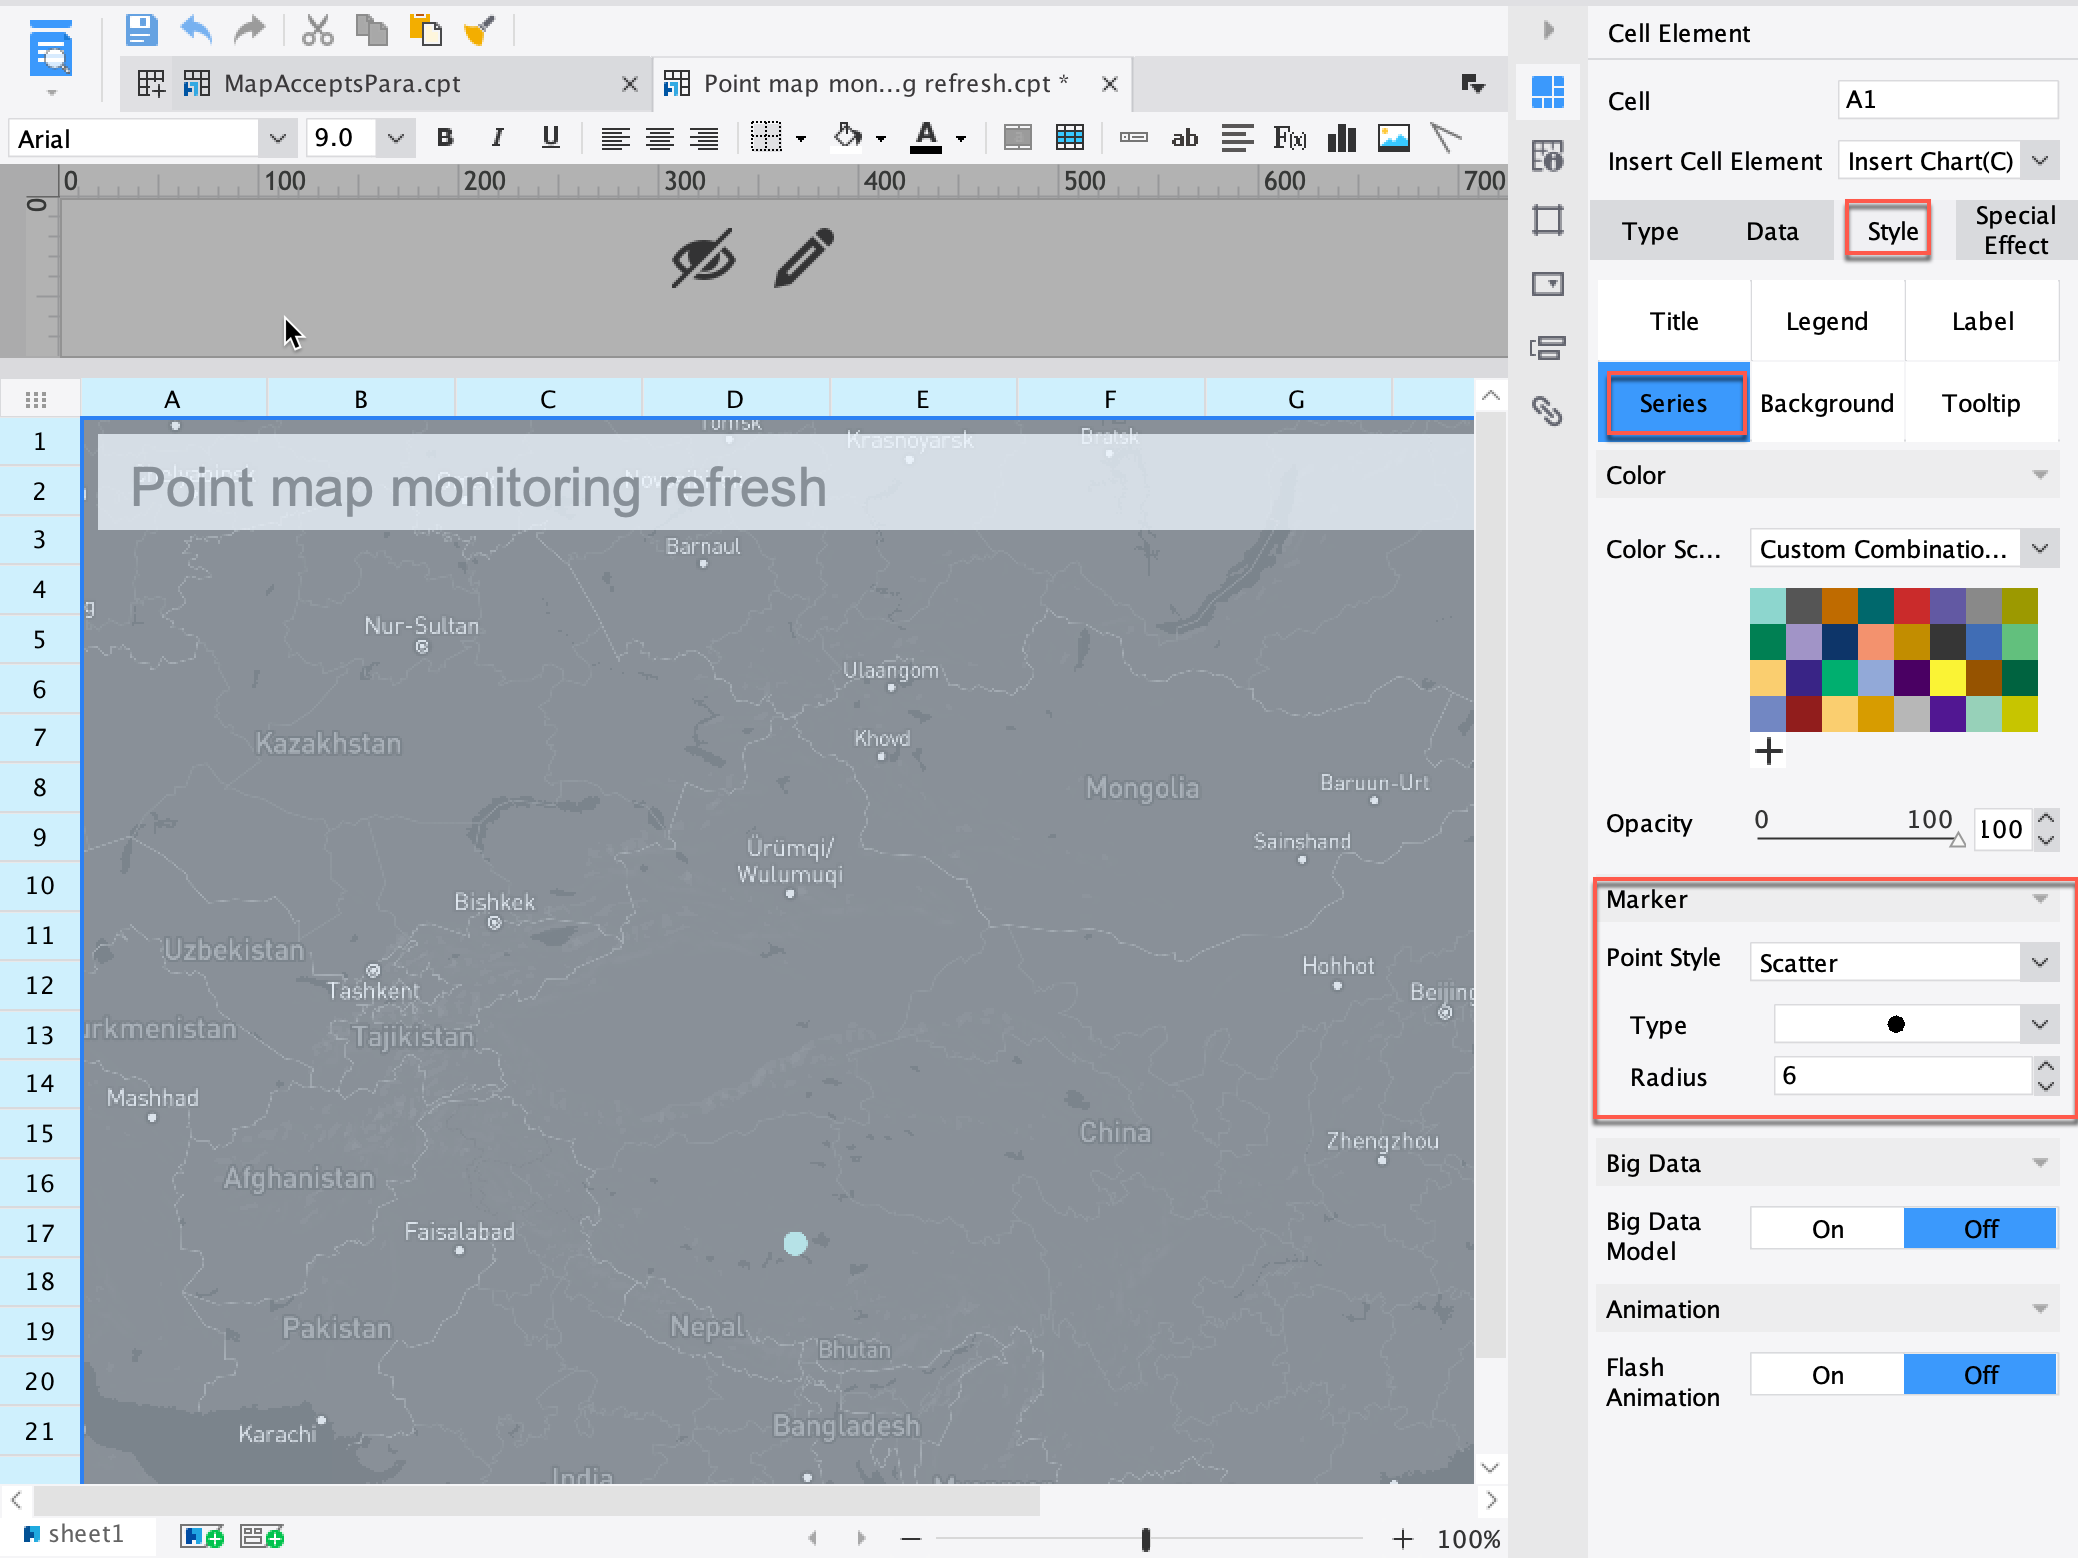This screenshot has width=2078, height=1558.
Task: Switch to MapAcceptsPara.cpt tab
Action: [x=341, y=84]
